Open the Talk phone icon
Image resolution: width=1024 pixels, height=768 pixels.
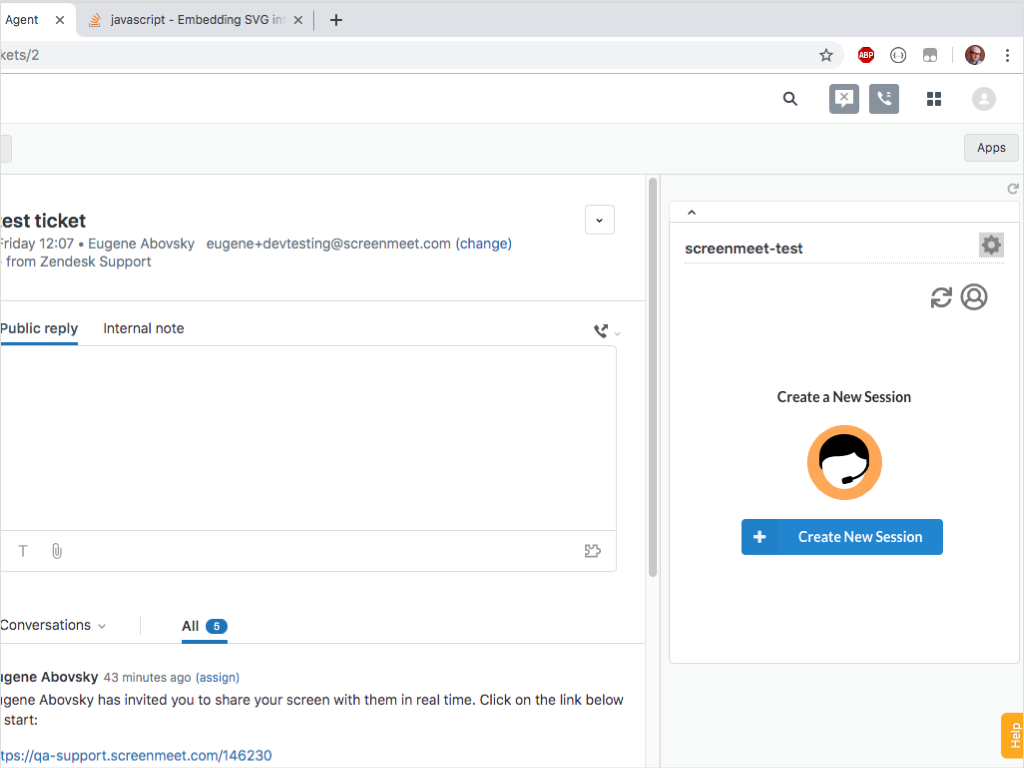[x=883, y=99]
